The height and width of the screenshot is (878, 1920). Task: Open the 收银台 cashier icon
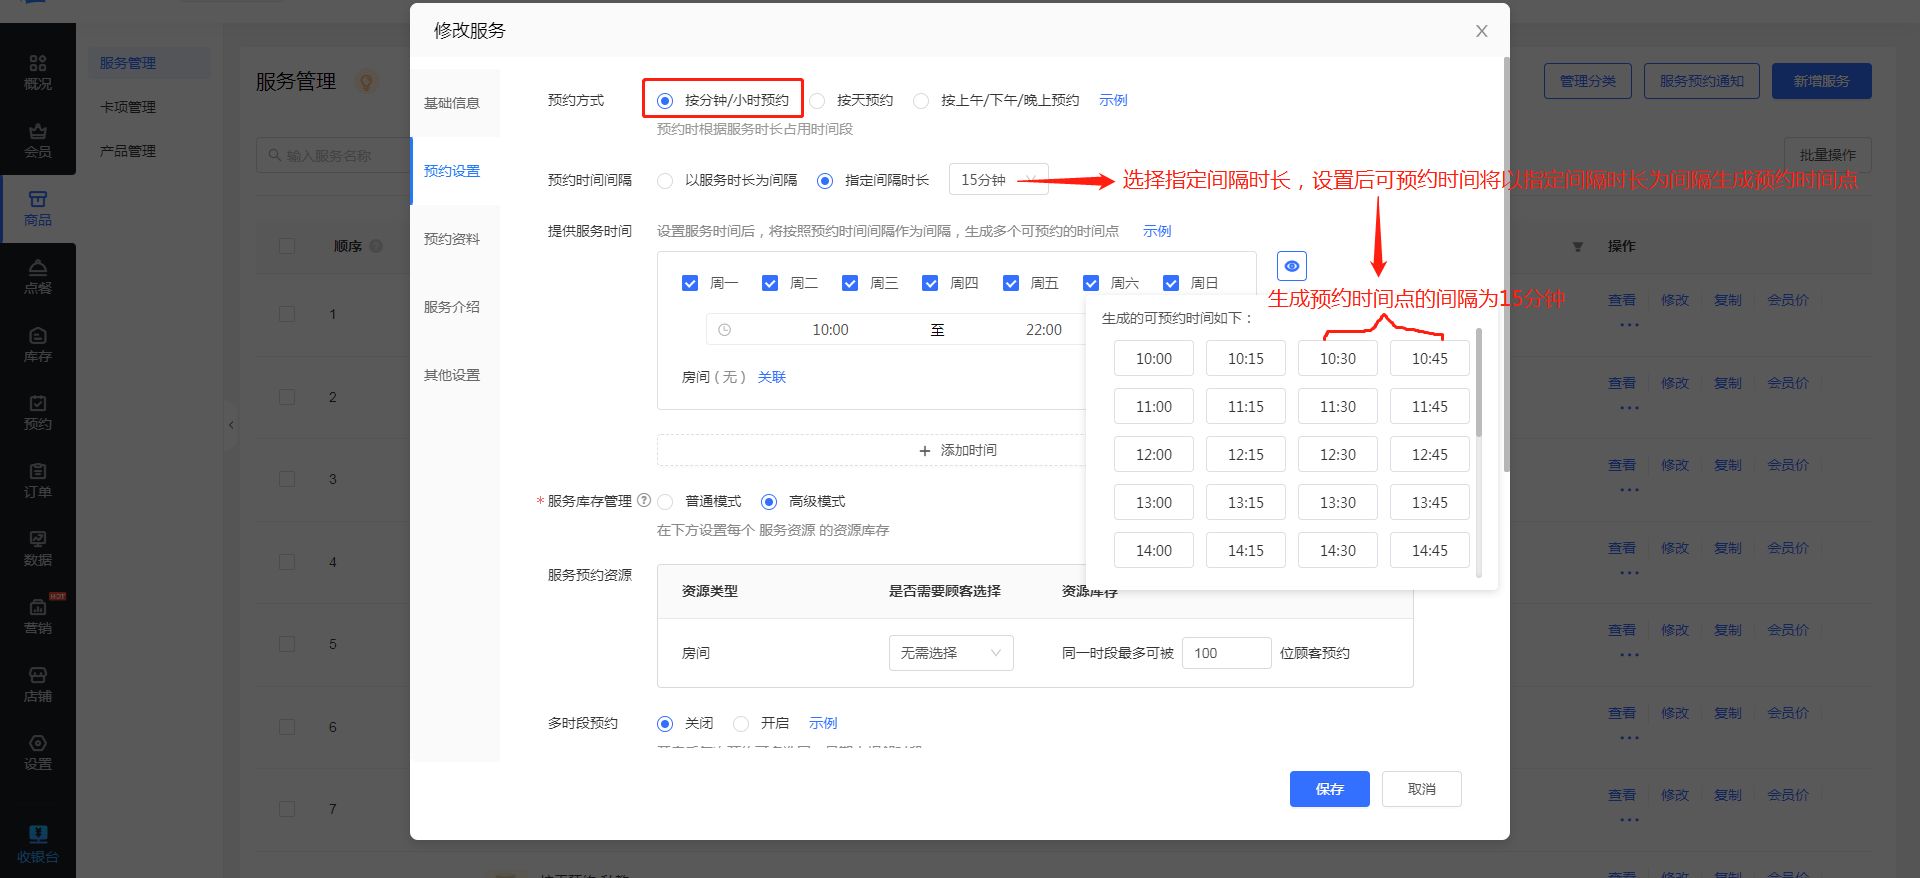(x=38, y=845)
